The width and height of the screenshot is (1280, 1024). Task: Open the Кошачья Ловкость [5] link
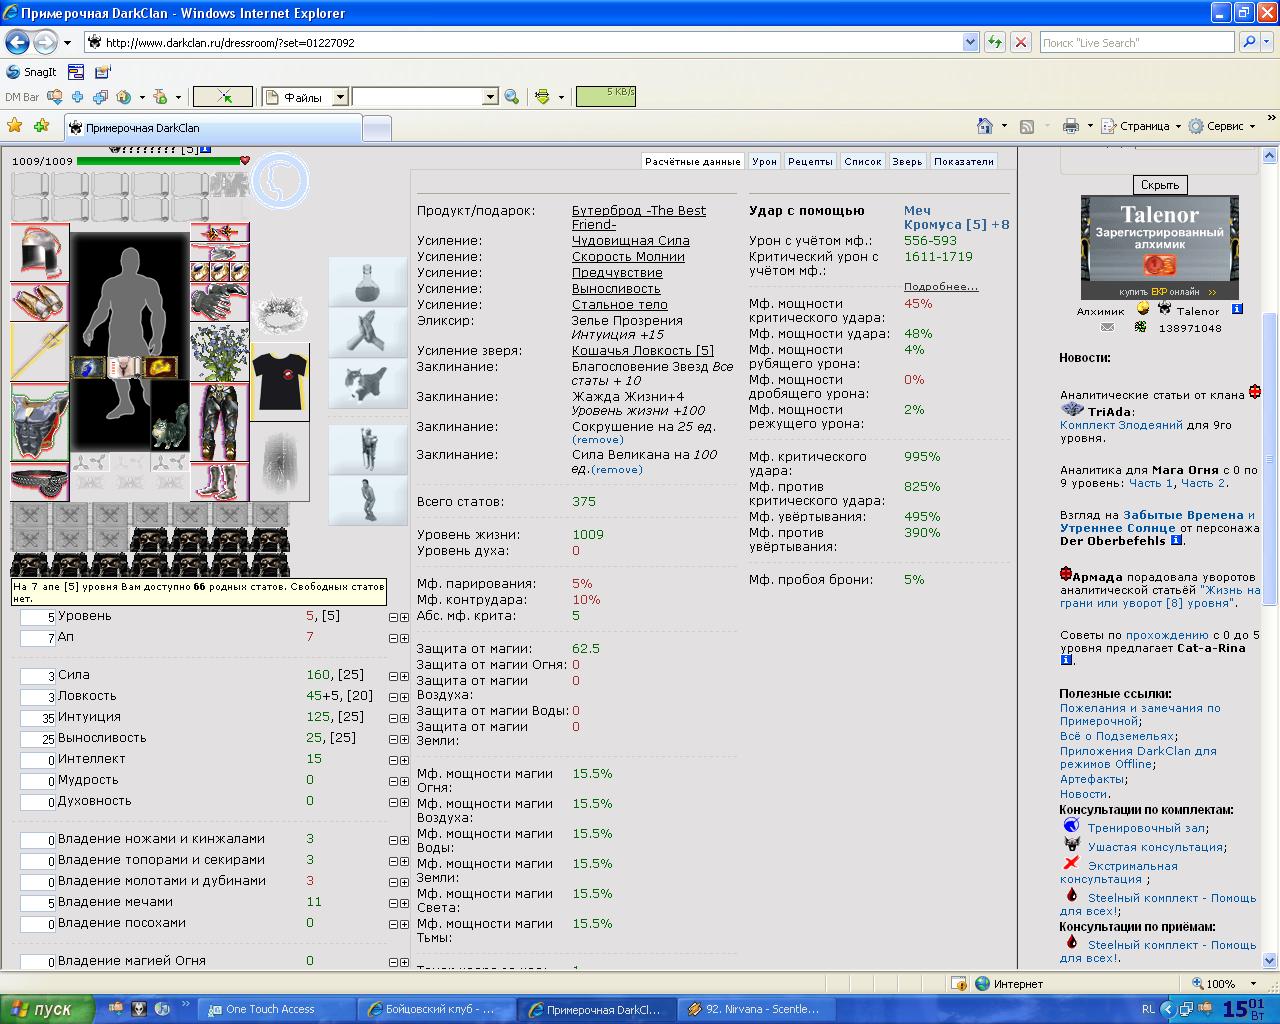(643, 351)
